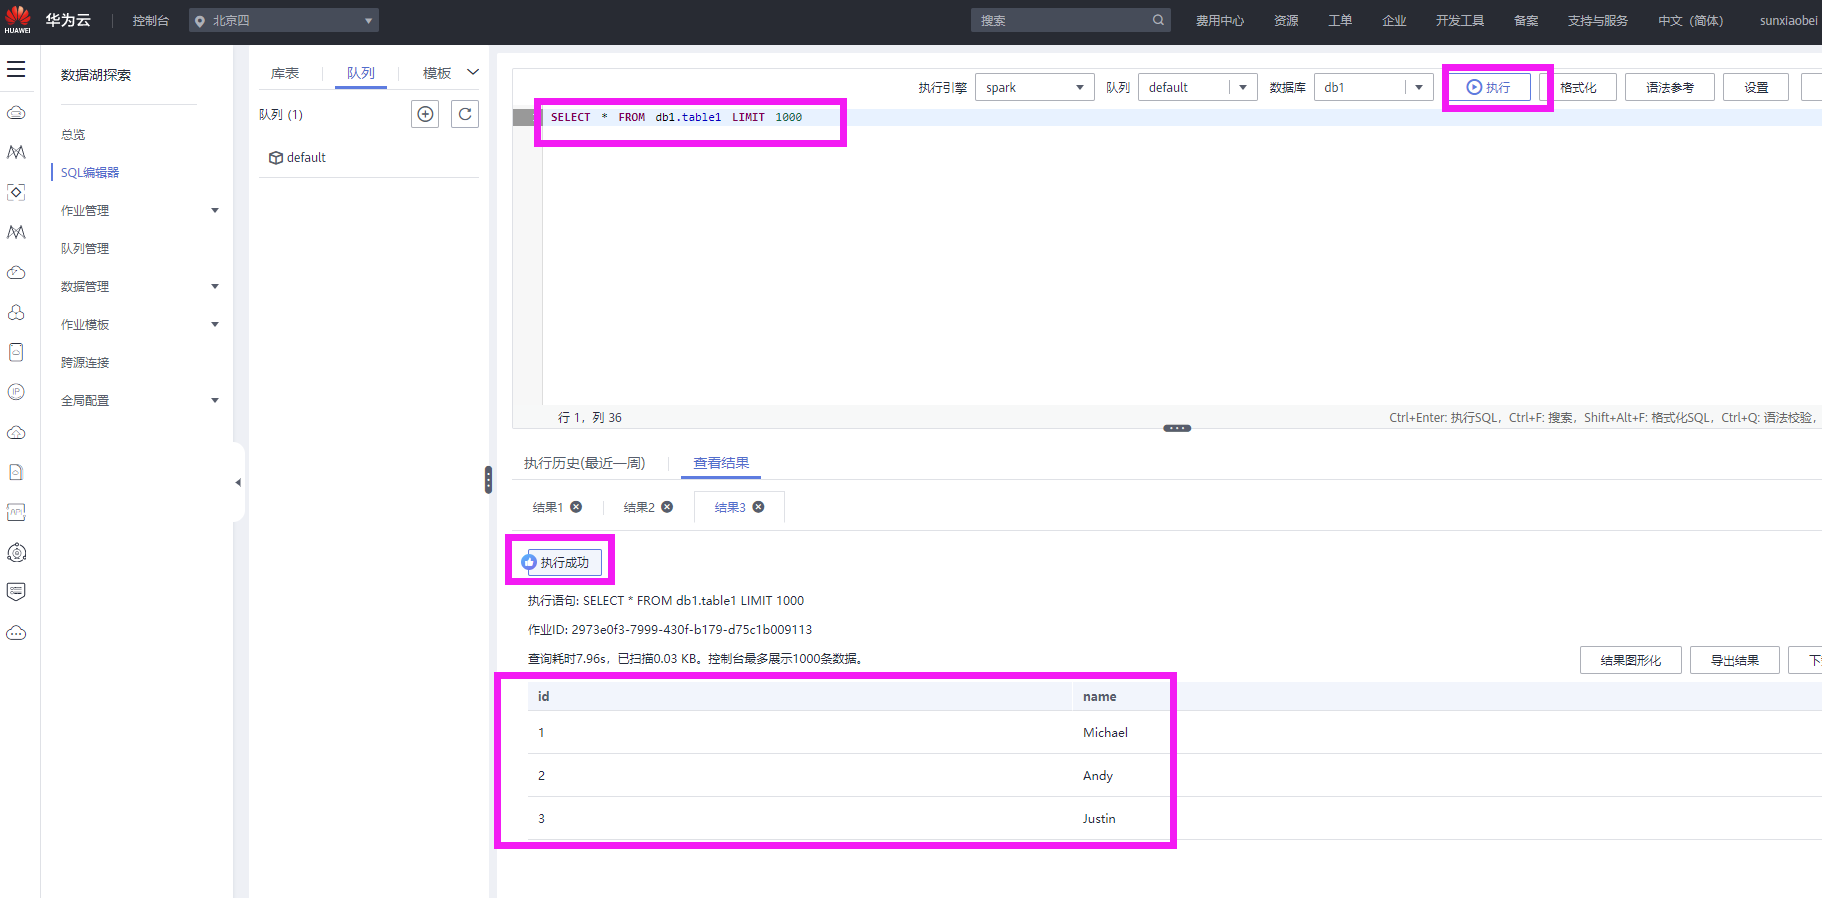The height and width of the screenshot is (898, 1822).
Task: Click the cube icon beside default queue
Action: [x=276, y=158]
